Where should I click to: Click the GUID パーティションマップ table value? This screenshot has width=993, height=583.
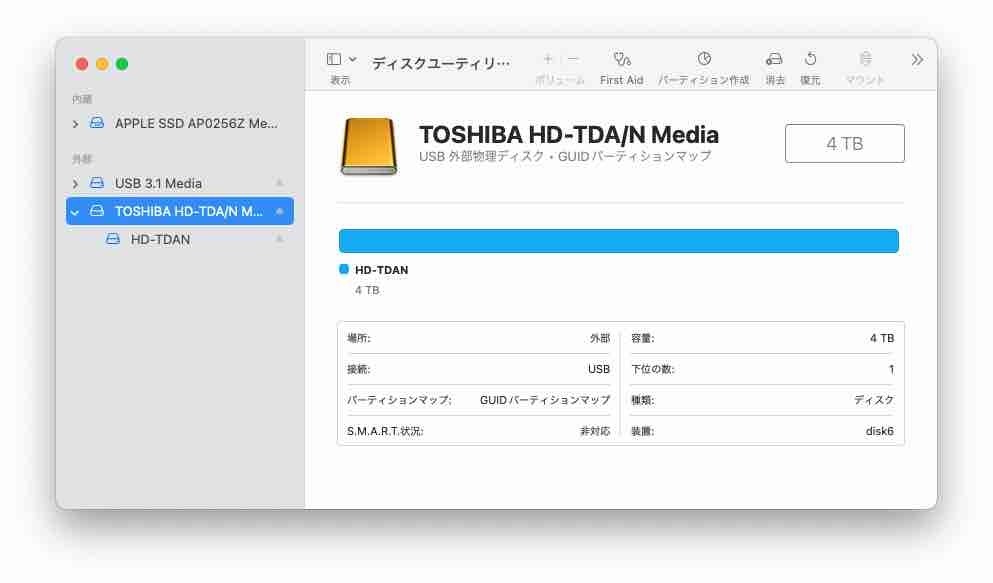pyautogui.click(x=545, y=400)
